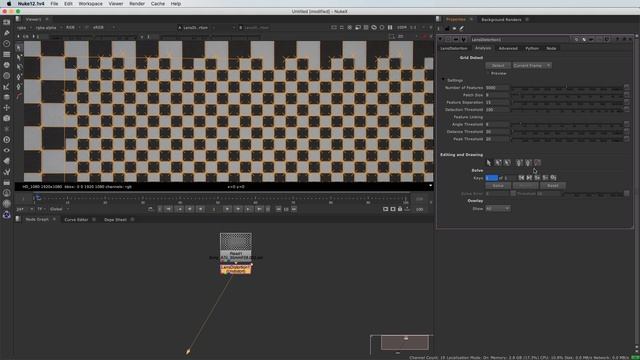Click the Draw nodes icon in left toolbar

click(x=7, y=33)
